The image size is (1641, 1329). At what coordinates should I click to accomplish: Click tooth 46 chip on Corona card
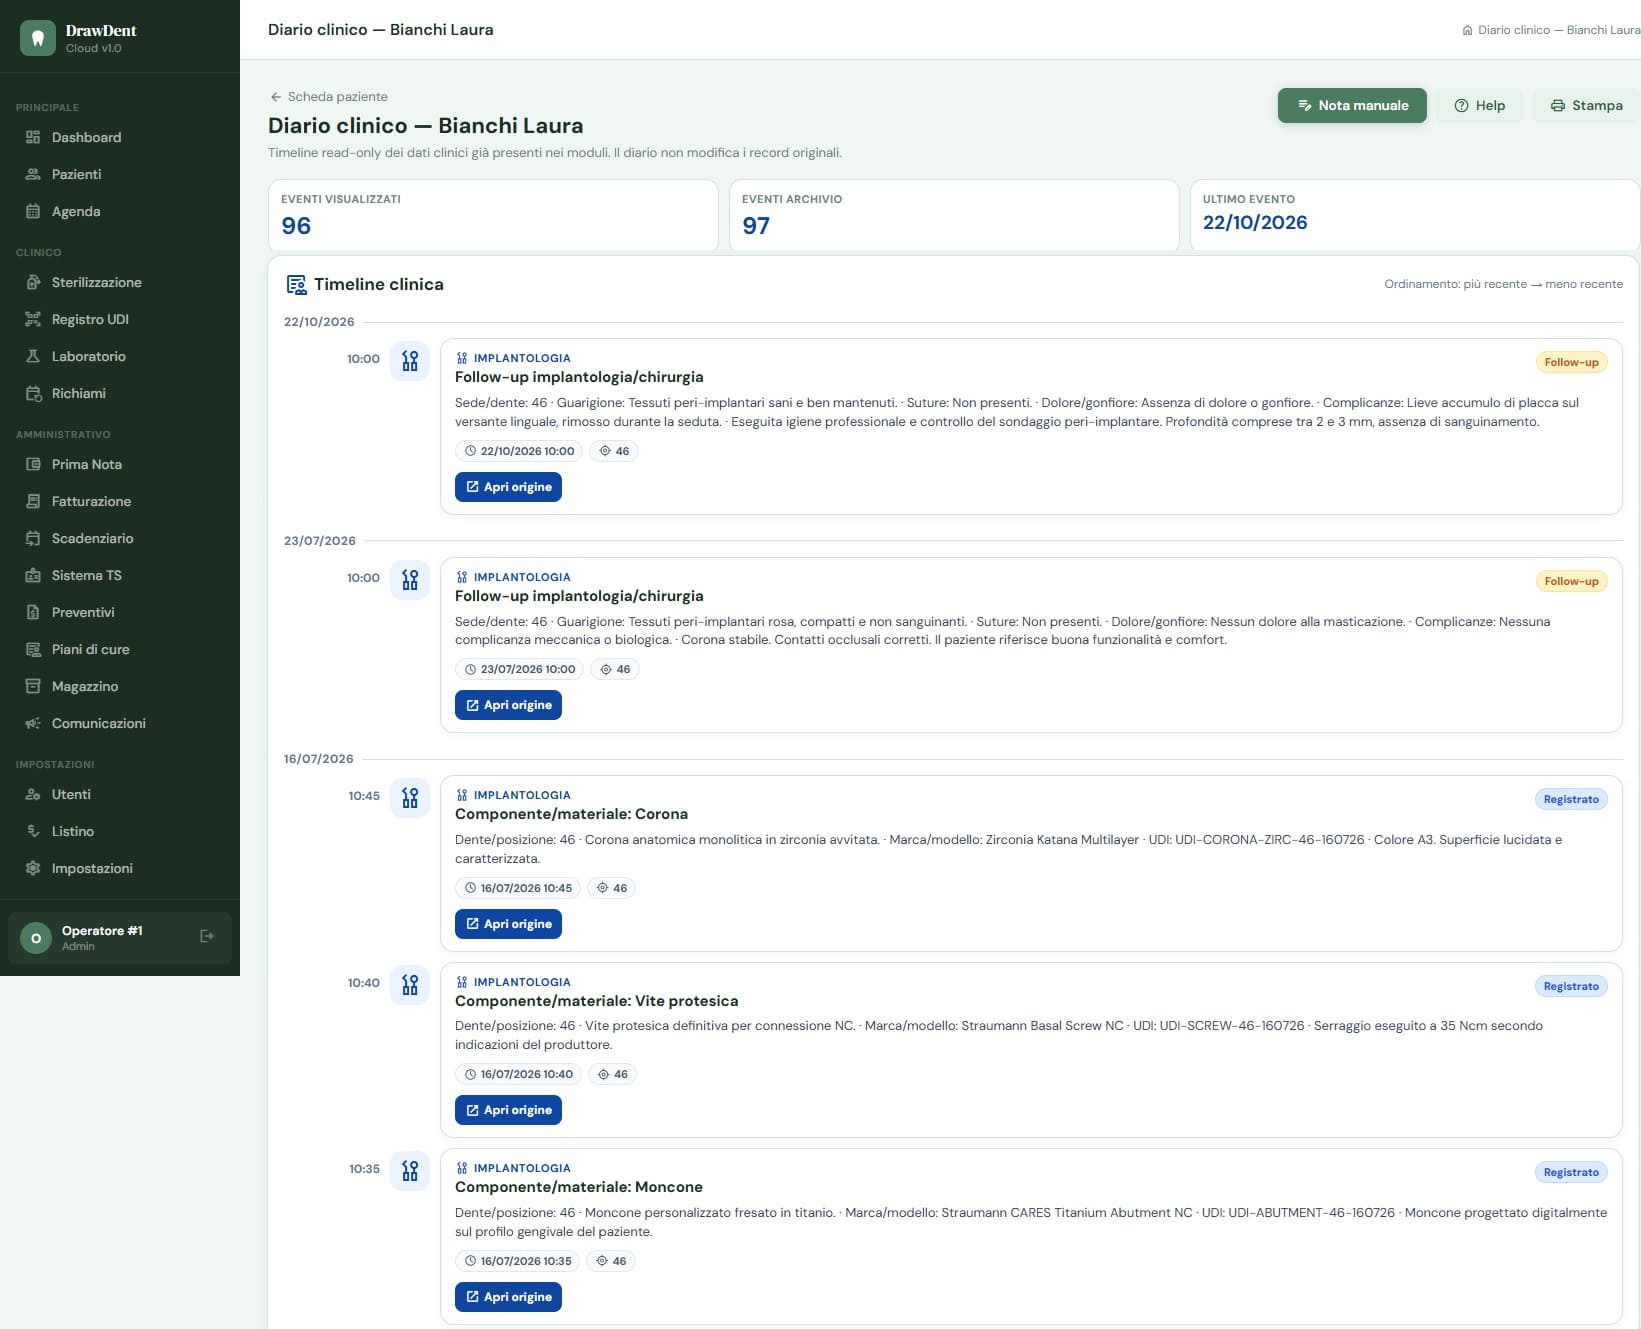point(612,888)
